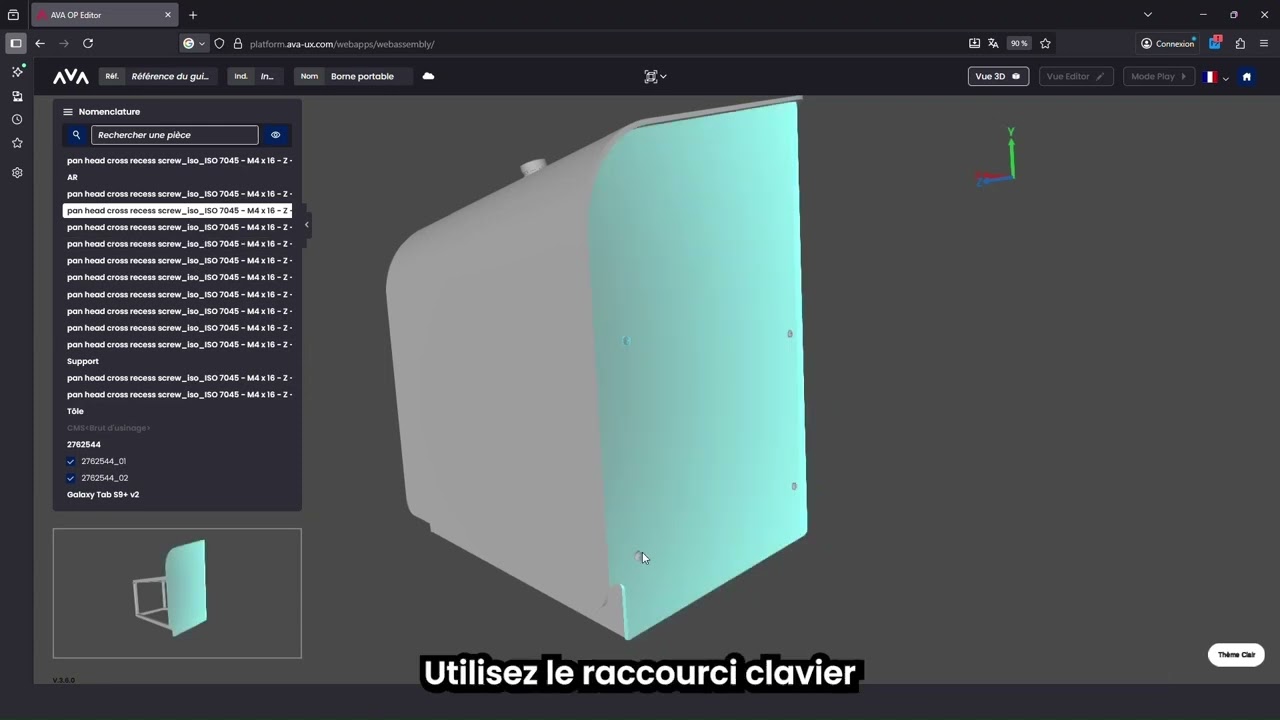Open the sidebar bookmarks star icon
Viewport: 1280px width, 720px height.
(x=17, y=143)
